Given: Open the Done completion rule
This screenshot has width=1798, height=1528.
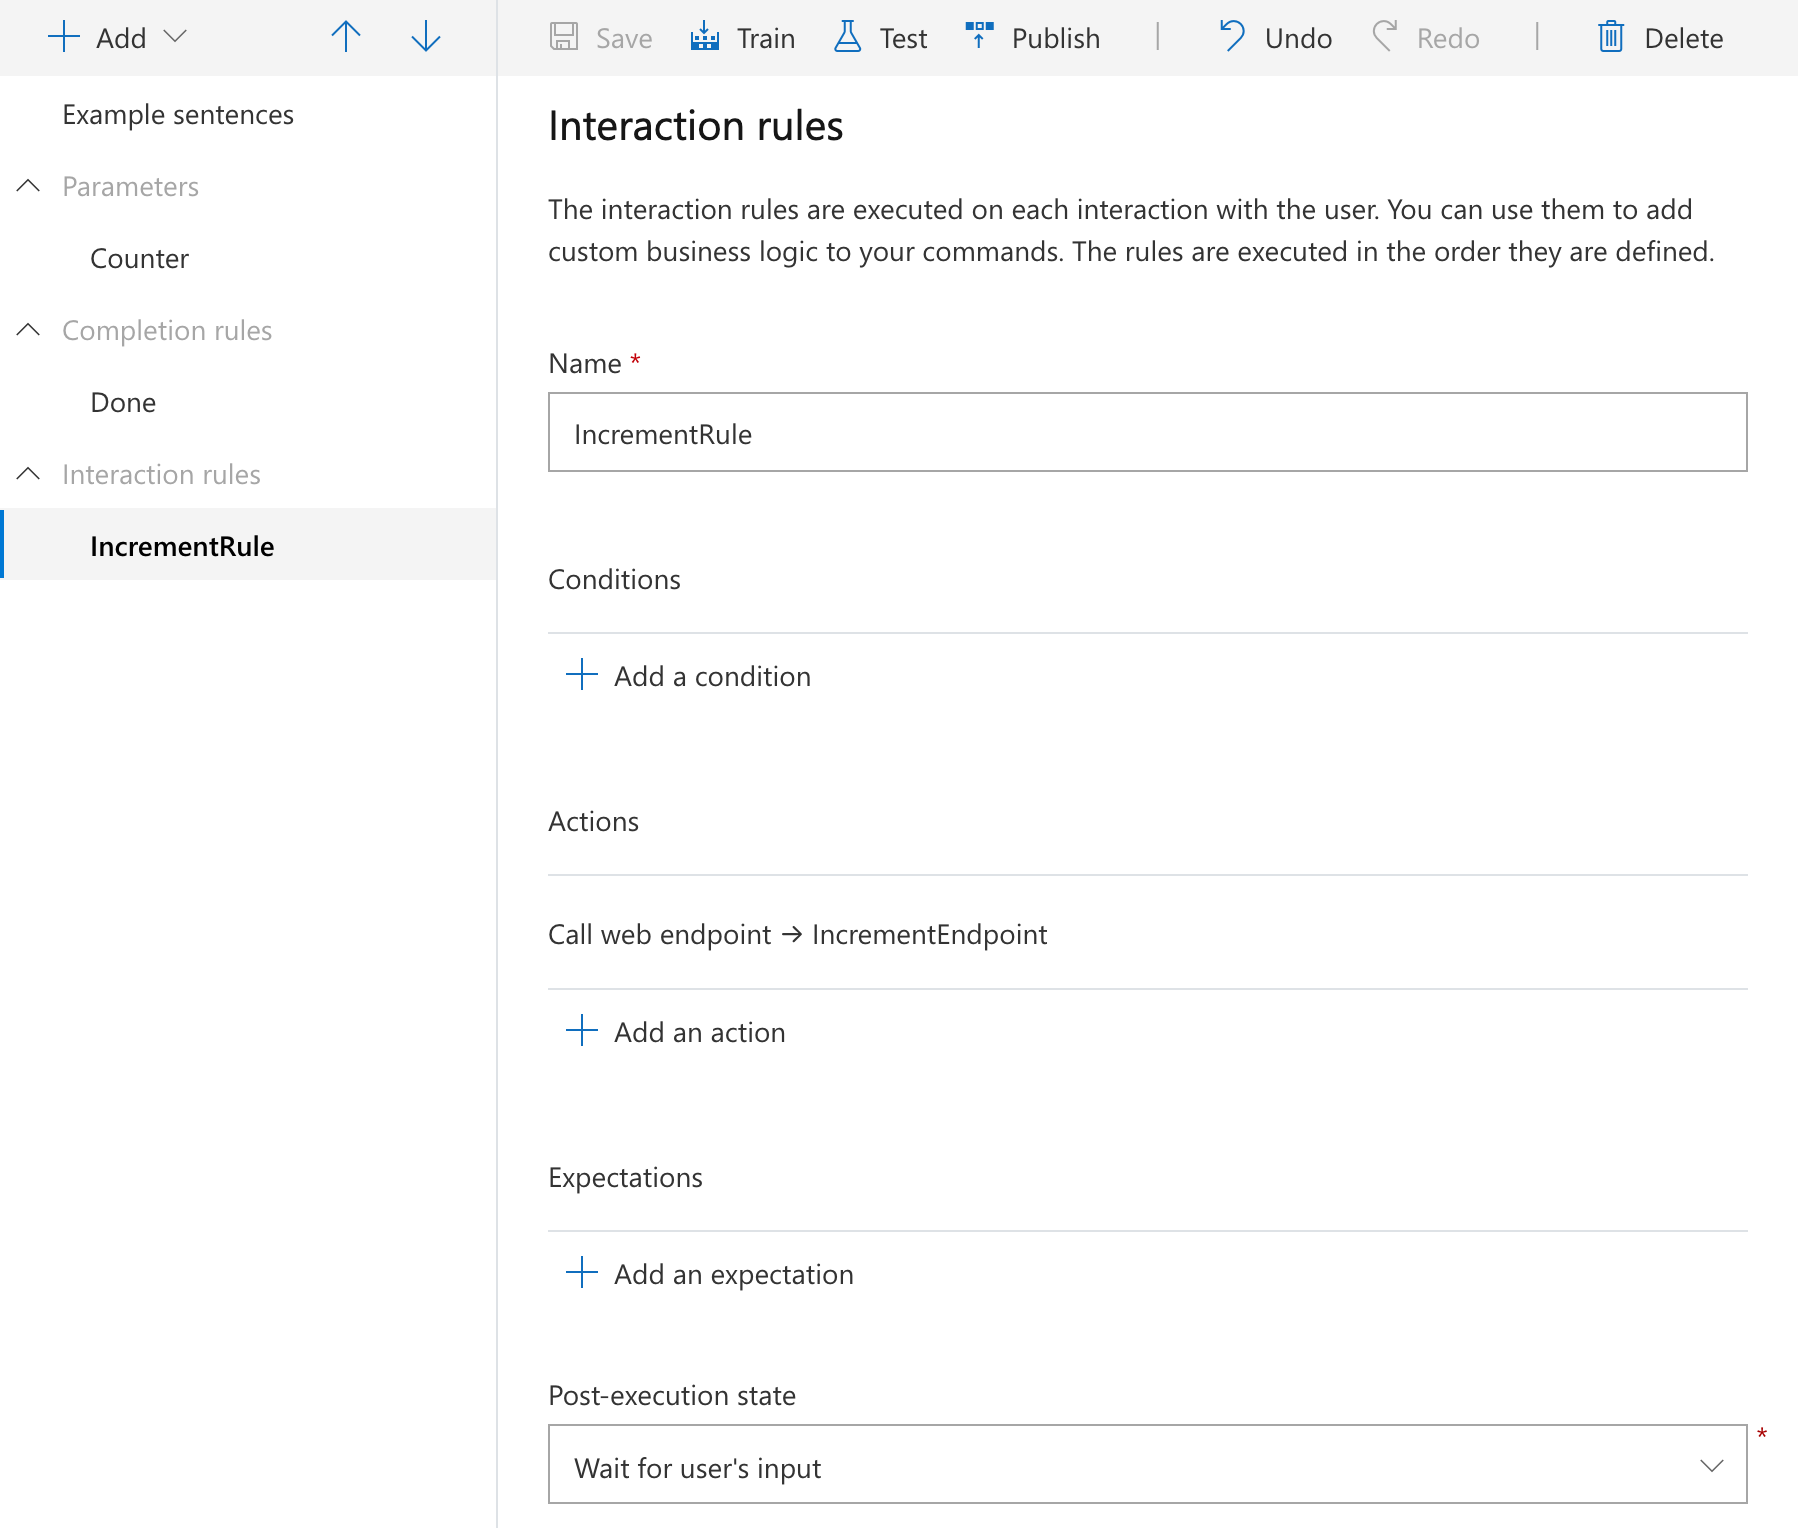Looking at the screenshot, I should (x=123, y=403).
